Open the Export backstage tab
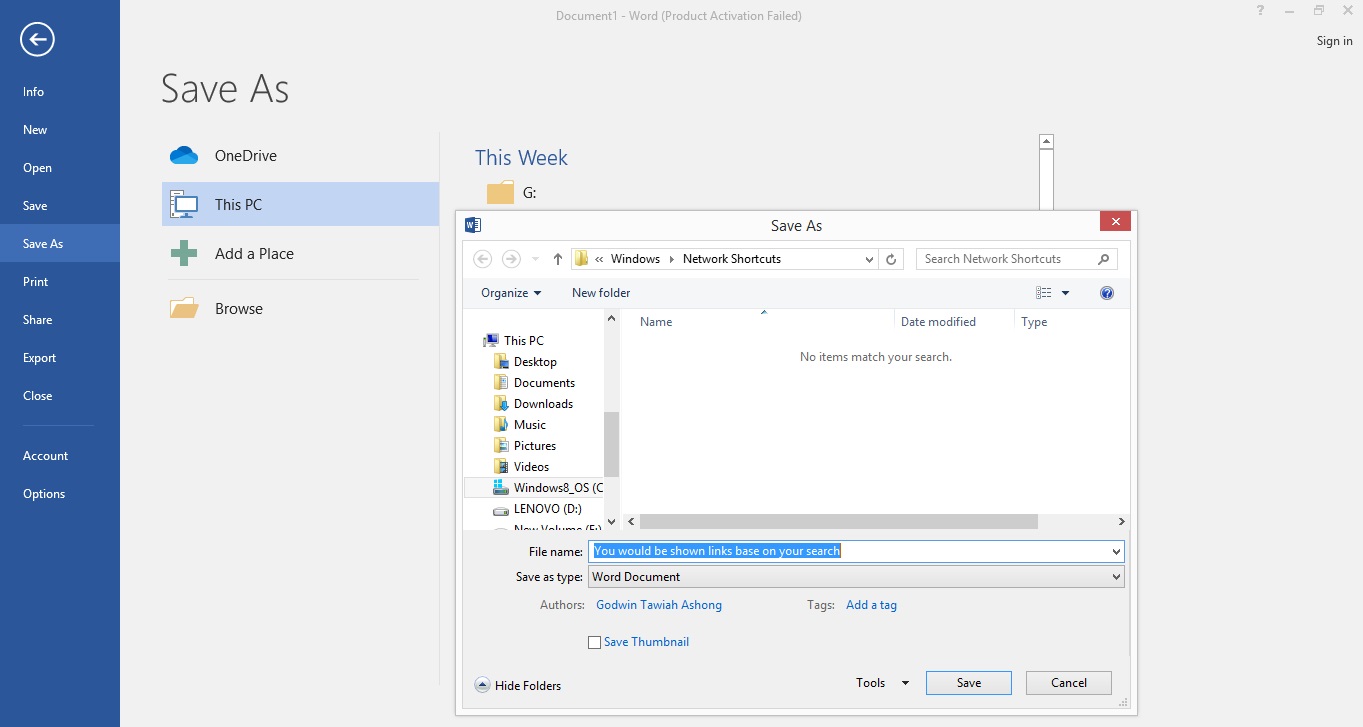The height and width of the screenshot is (727, 1363). [x=60, y=358]
